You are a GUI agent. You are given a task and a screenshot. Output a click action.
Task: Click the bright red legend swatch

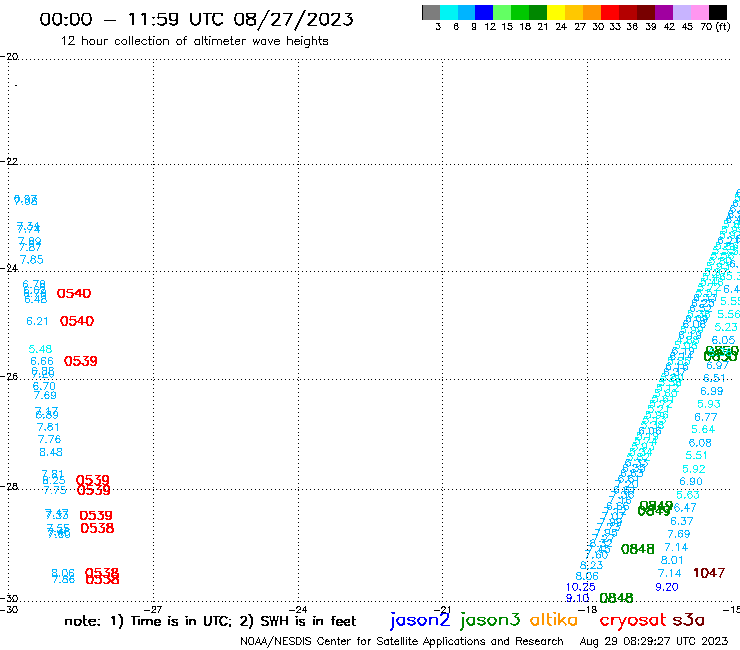coord(610,12)
